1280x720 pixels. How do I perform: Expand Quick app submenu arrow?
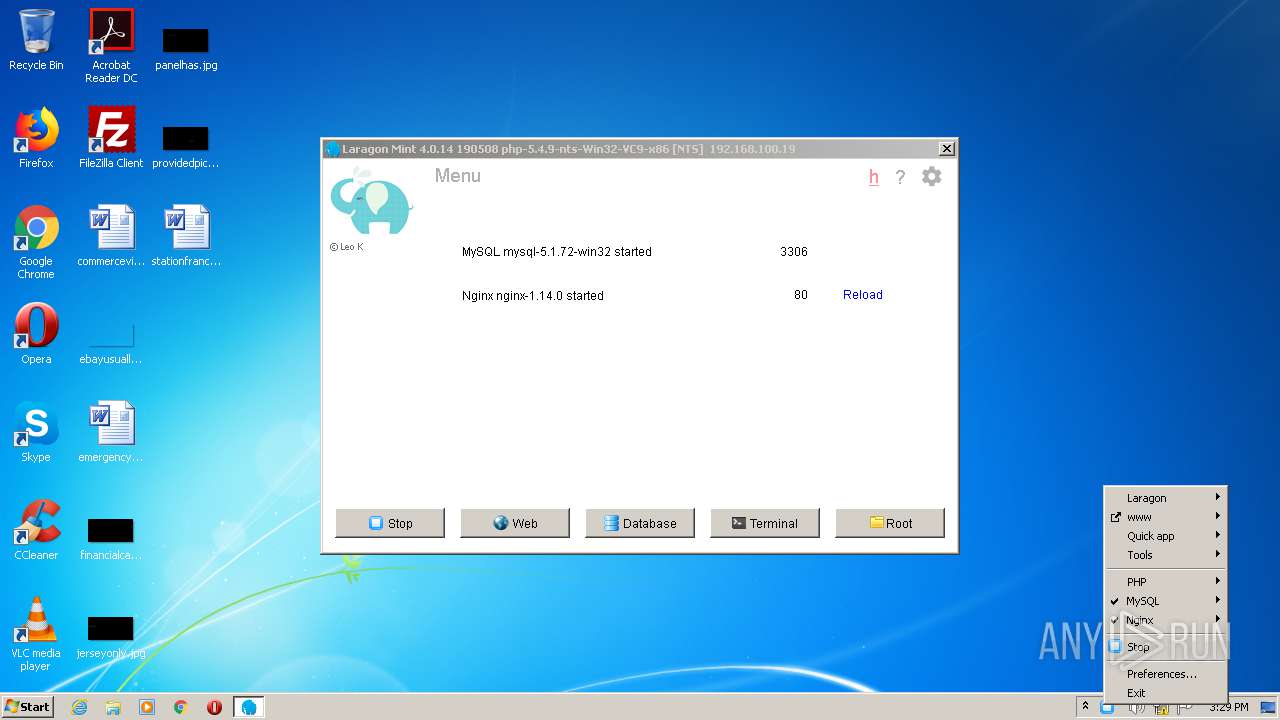(1218, 535)
